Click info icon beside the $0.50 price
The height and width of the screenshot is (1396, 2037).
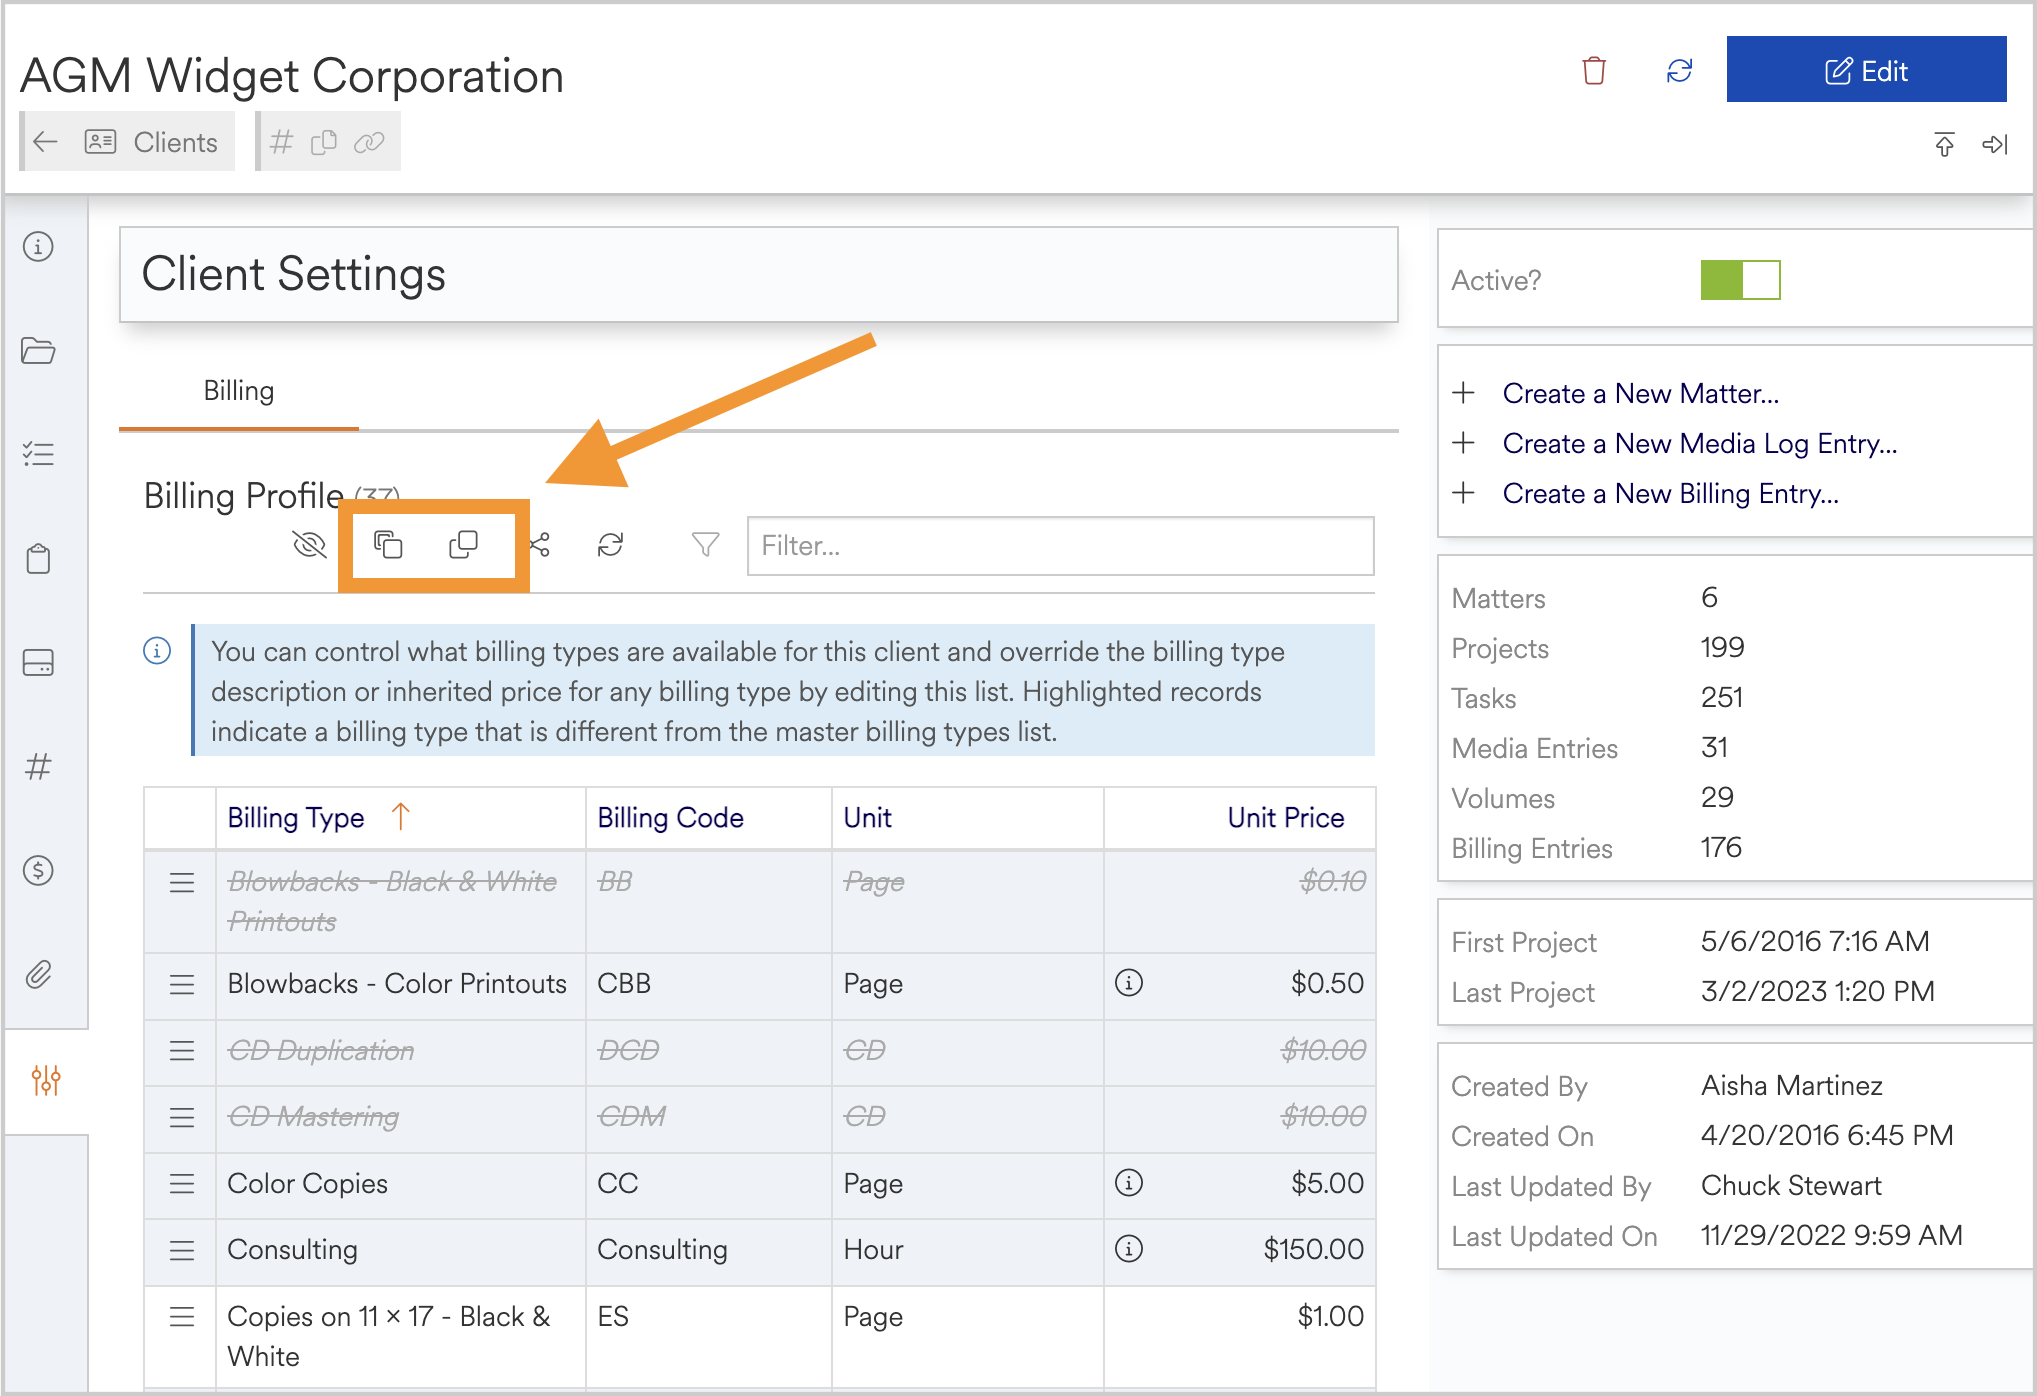[x=1128, y=983]
